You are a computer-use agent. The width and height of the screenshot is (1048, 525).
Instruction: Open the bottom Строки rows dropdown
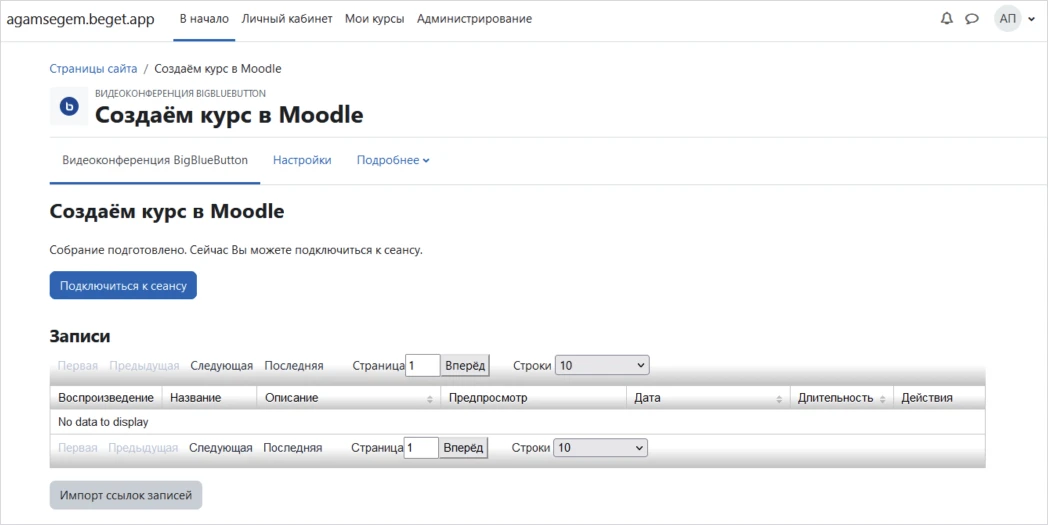(x=600, y=448)
